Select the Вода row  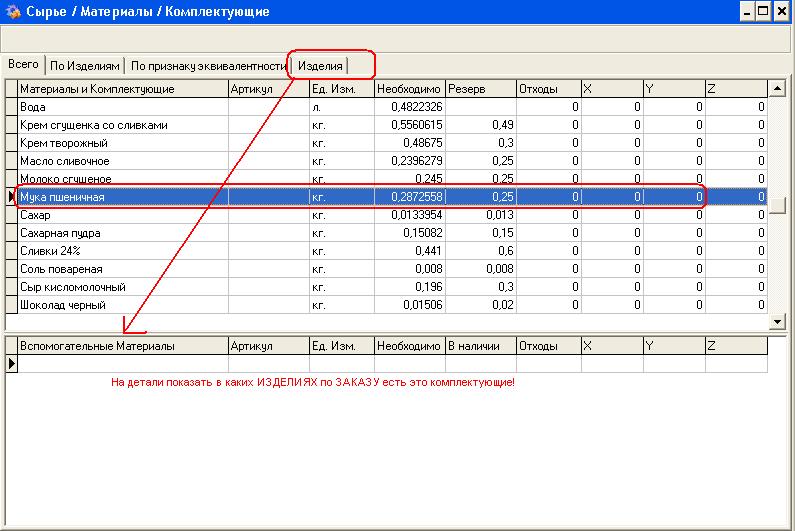tap(123, 107)
